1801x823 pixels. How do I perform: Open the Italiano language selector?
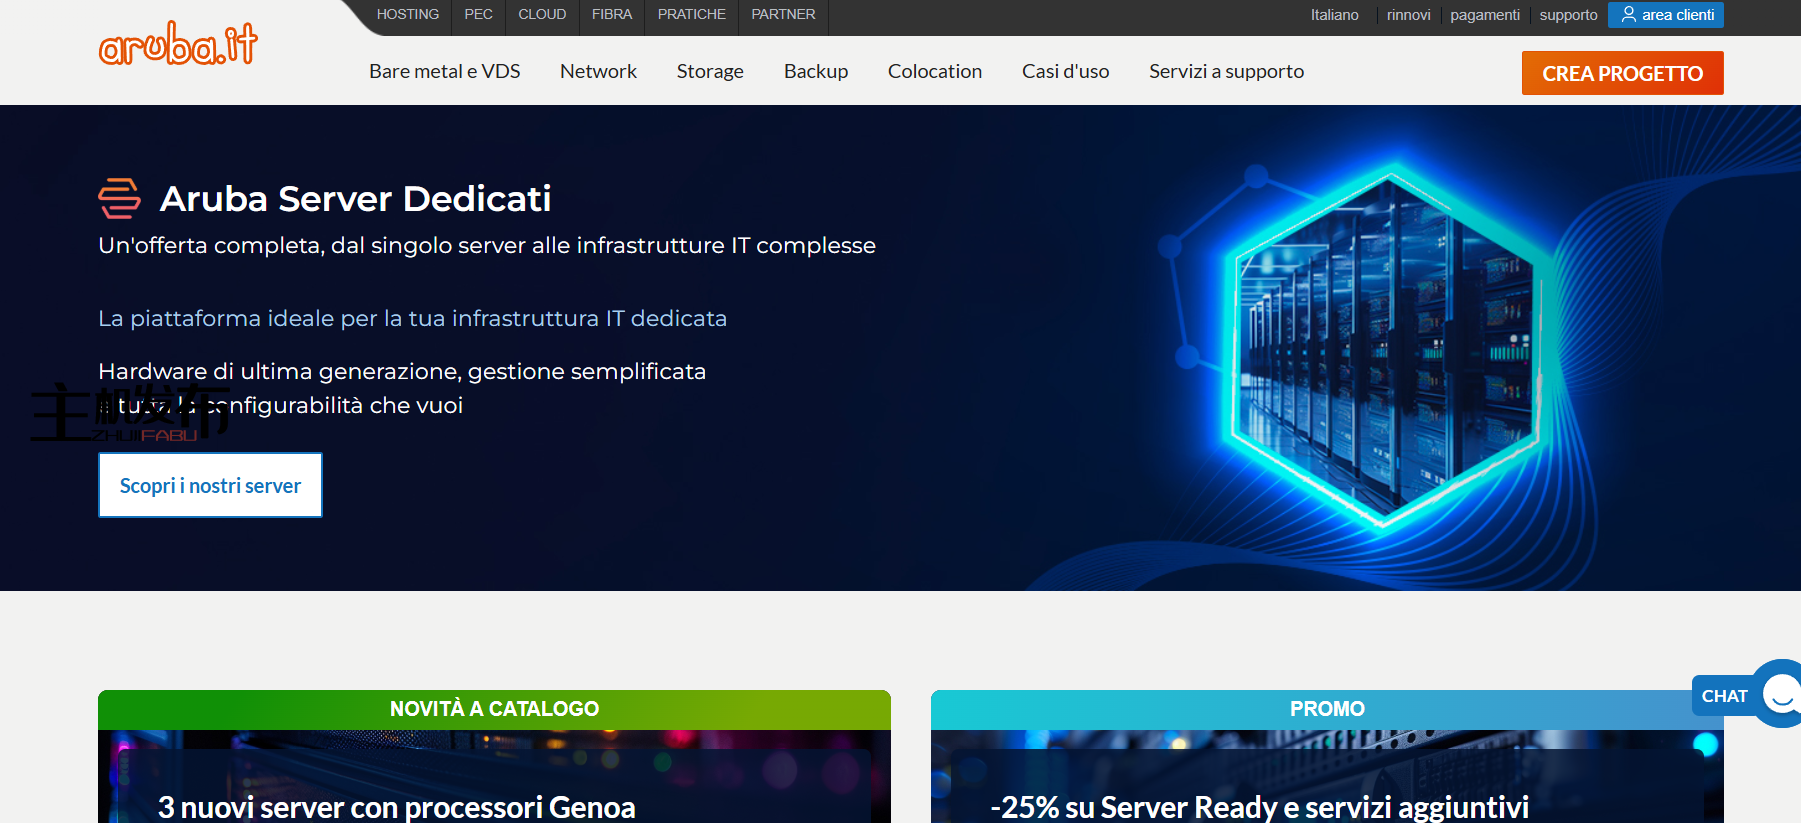[x=1334, y=15]
